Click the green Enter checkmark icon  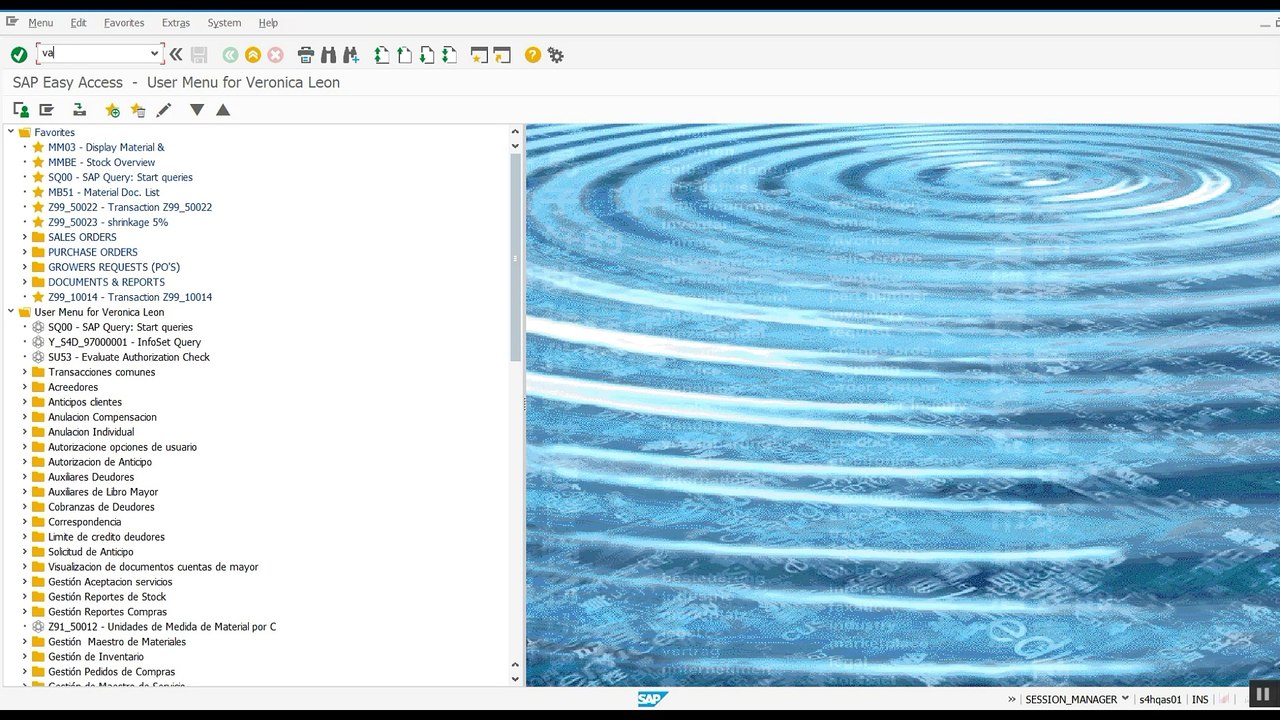[19, 55]
